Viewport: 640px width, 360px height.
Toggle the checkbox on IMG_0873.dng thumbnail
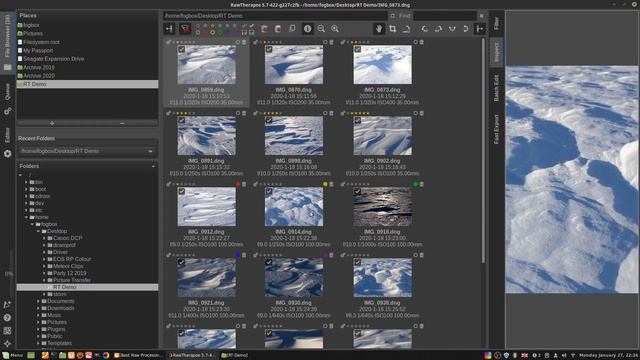(x=358, y=49)
